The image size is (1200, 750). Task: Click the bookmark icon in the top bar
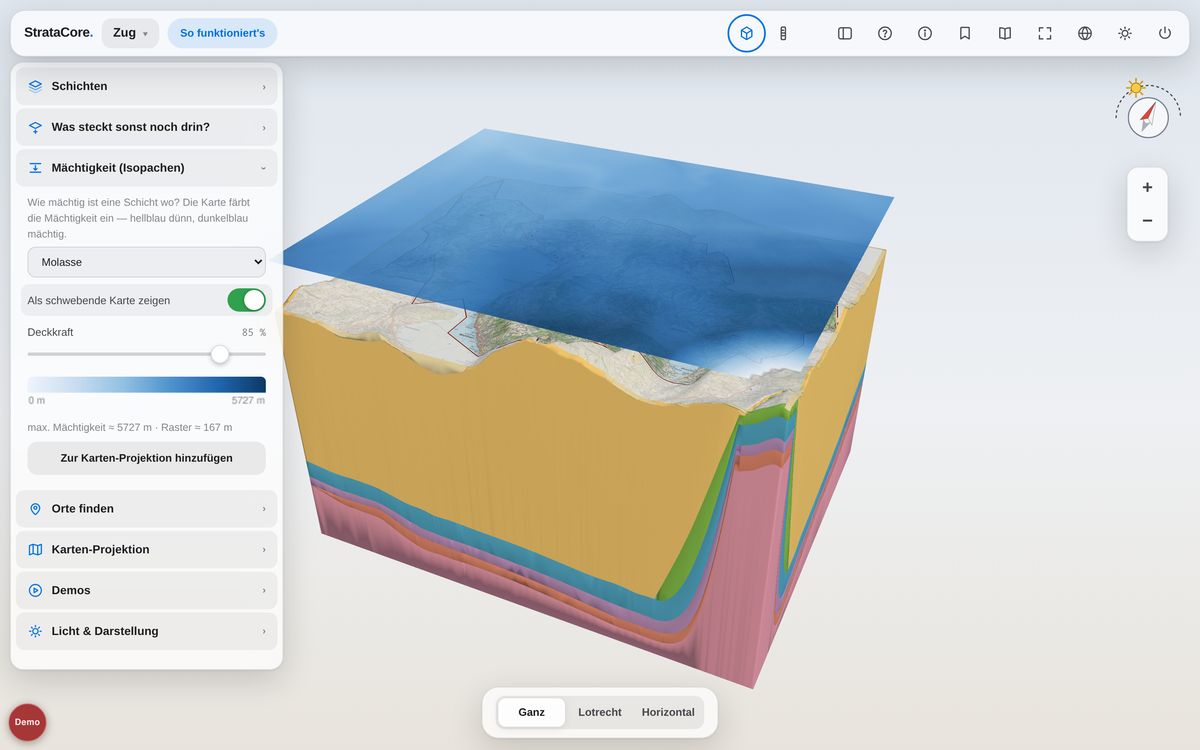(x=965, y=33)
